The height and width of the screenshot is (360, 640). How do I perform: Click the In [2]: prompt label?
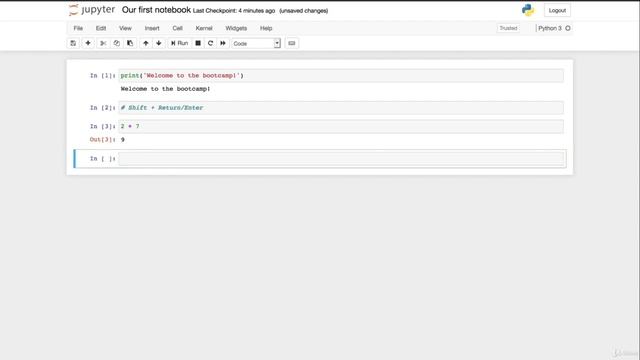point(102,108)
